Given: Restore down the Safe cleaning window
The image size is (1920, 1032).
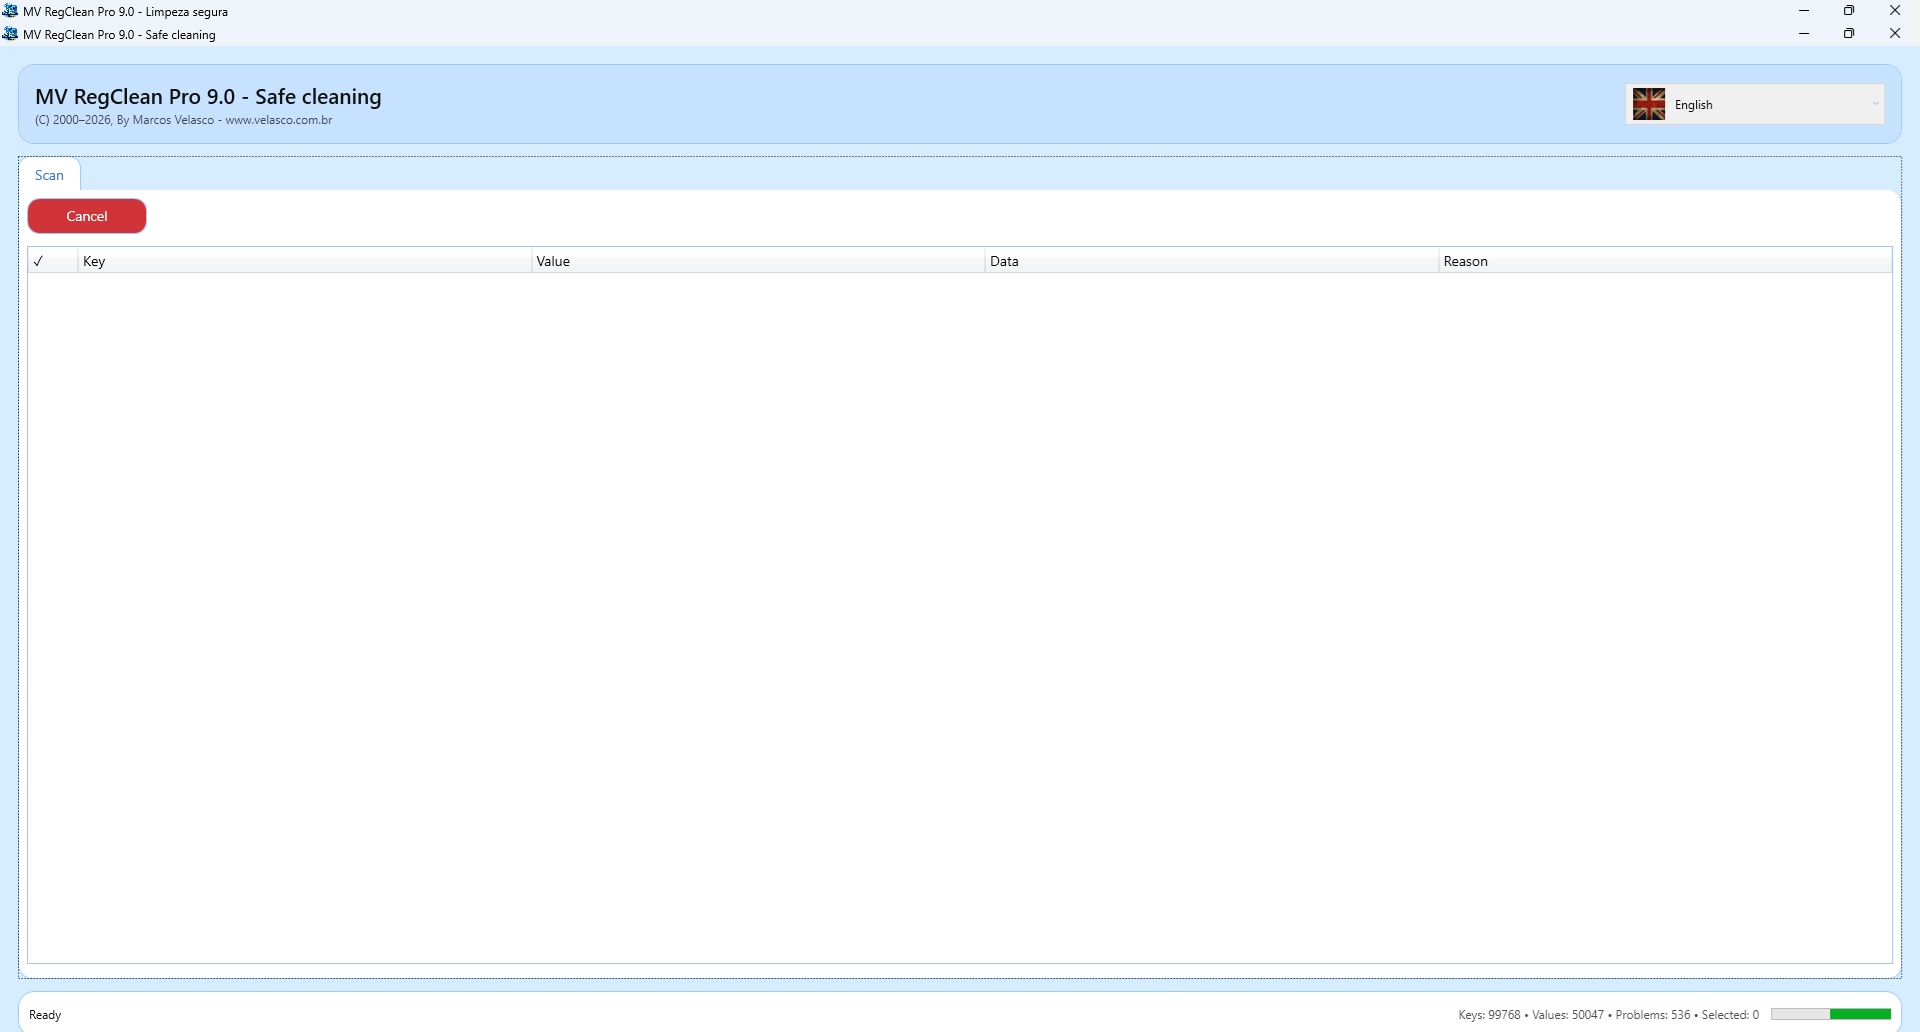Looking at the screenshot, I should [x=1849, y=34].
